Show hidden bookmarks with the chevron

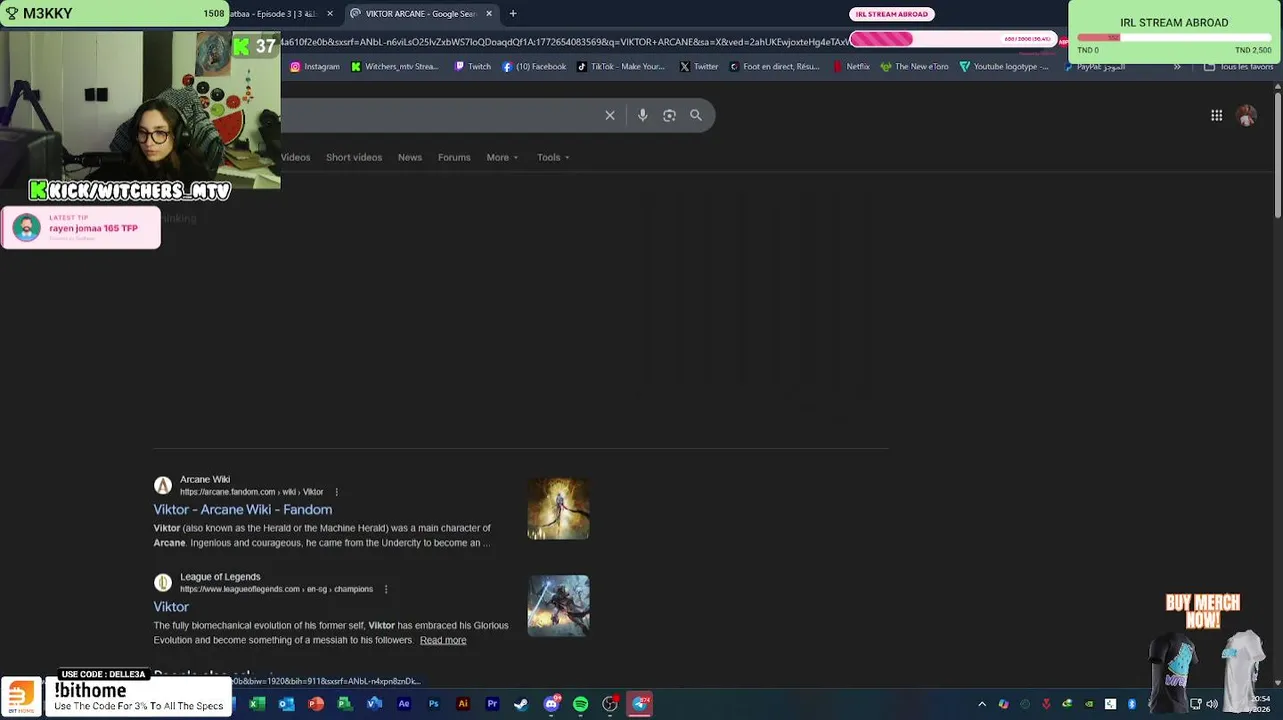point(1177,67)
